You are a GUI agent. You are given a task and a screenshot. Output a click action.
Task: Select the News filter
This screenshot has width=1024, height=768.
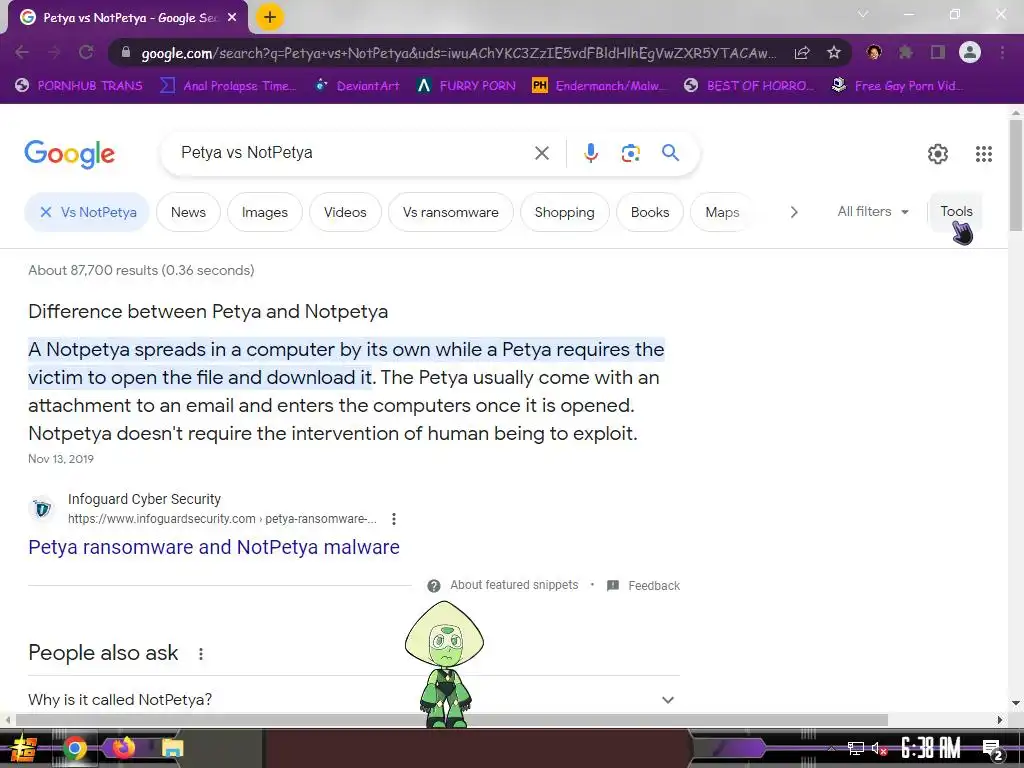click(188, 212)
